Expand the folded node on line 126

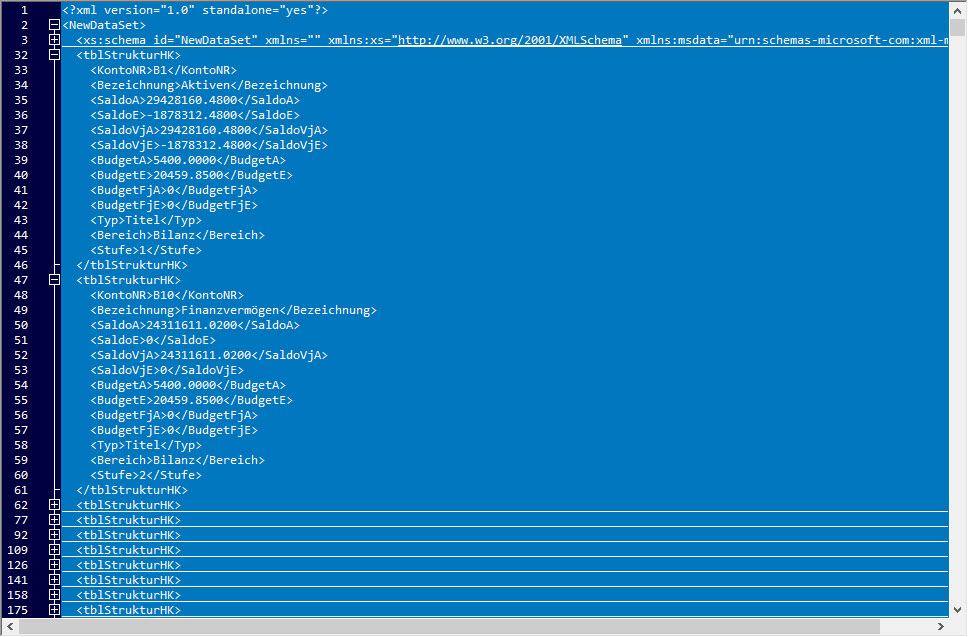pos(54,565)
